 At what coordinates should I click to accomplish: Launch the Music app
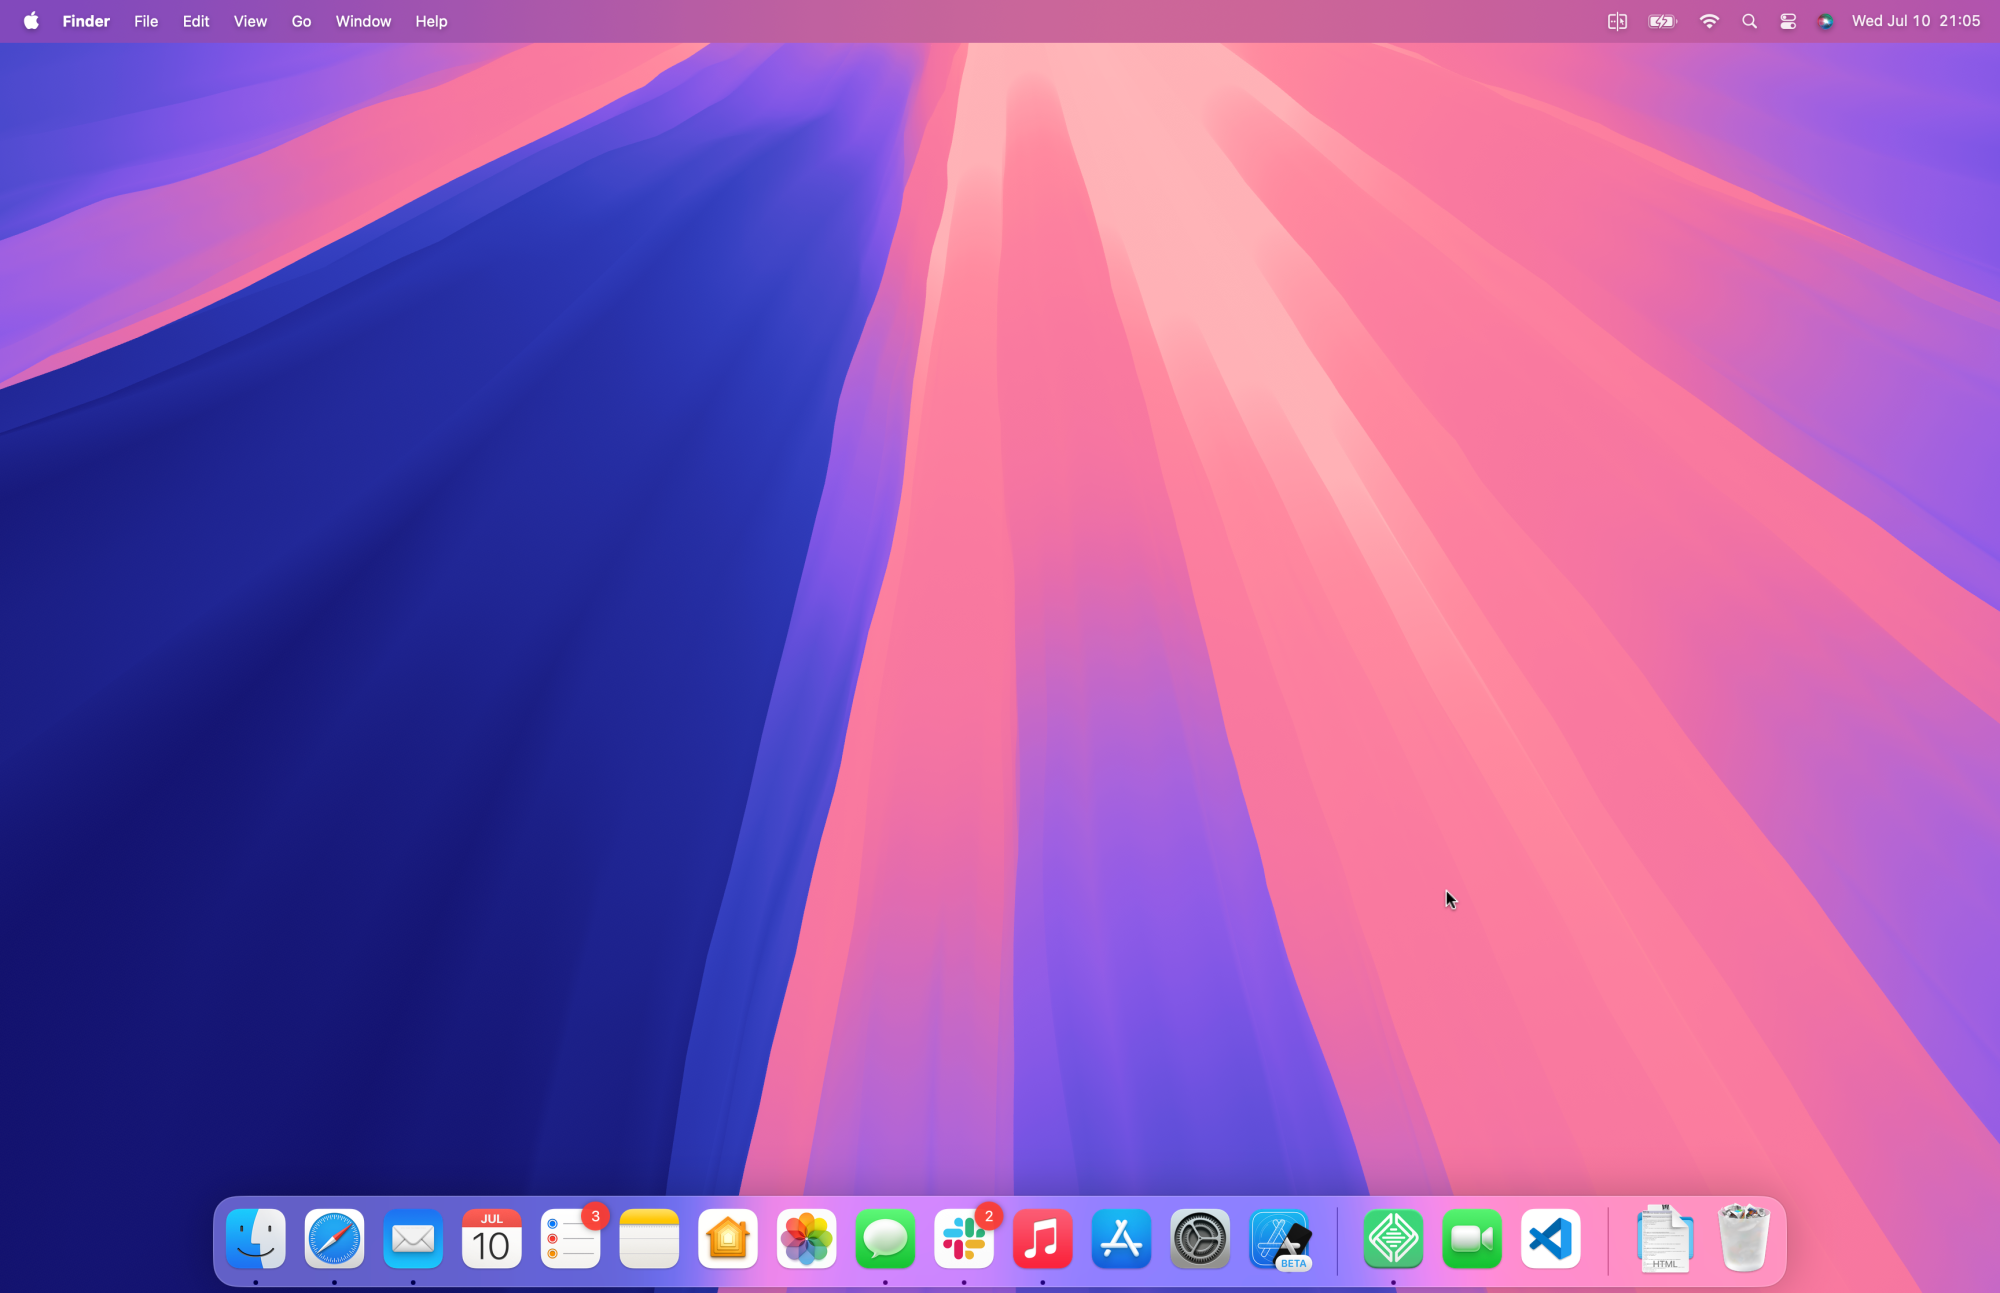[x=1042, y=1239]
